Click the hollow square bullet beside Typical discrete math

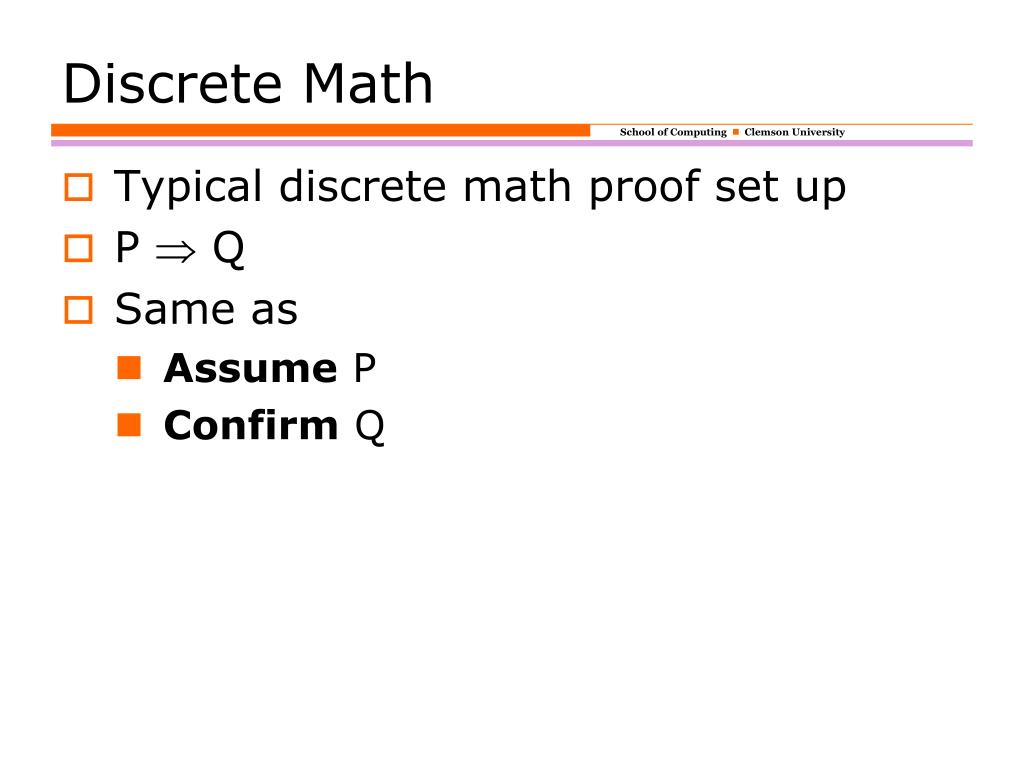pyautogui.click(x=78, y=187)
